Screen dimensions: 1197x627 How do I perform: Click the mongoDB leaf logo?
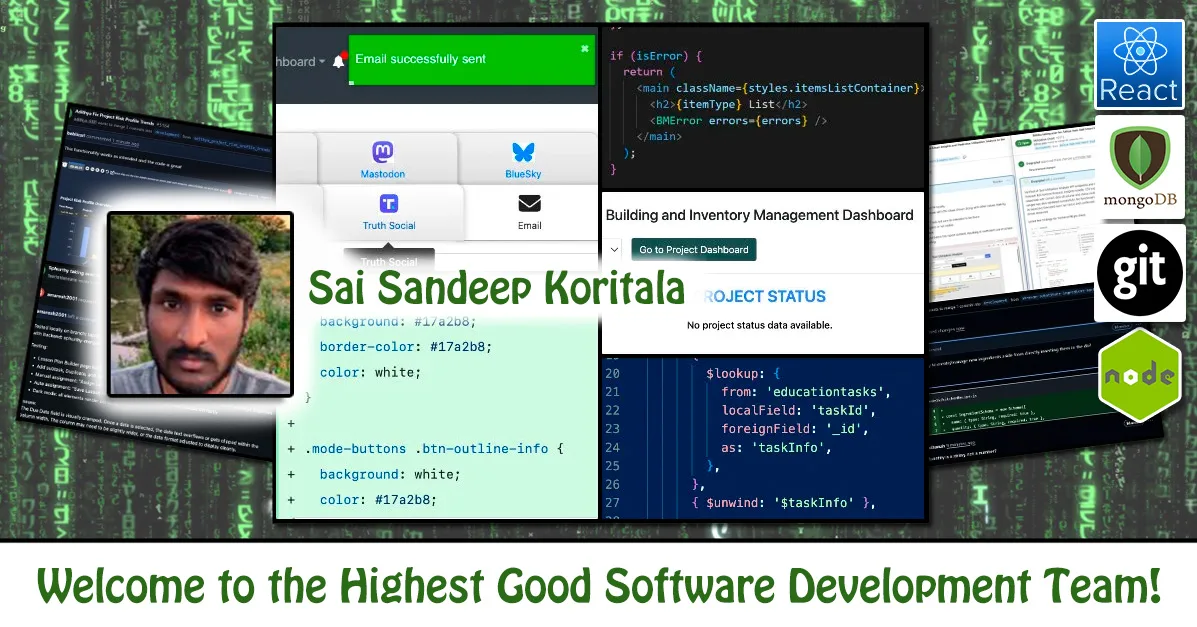1140,166
